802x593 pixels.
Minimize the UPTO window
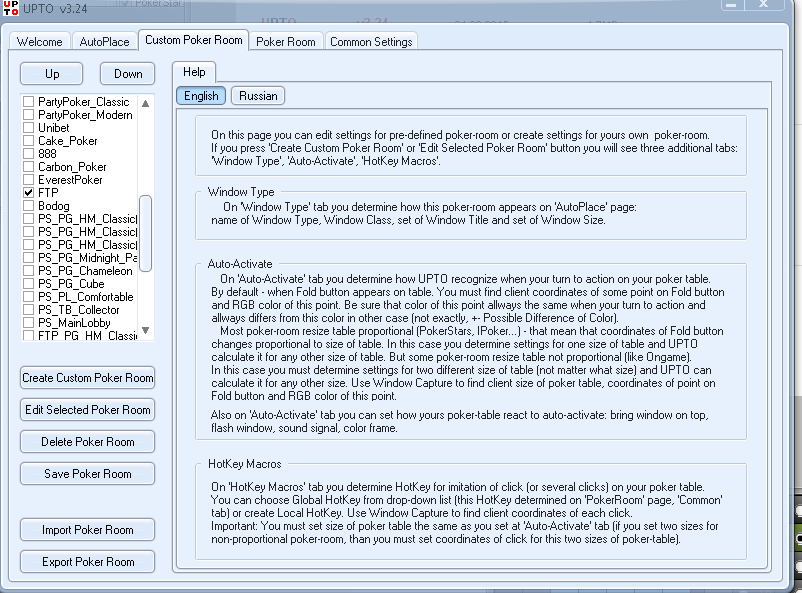(731, 5)
